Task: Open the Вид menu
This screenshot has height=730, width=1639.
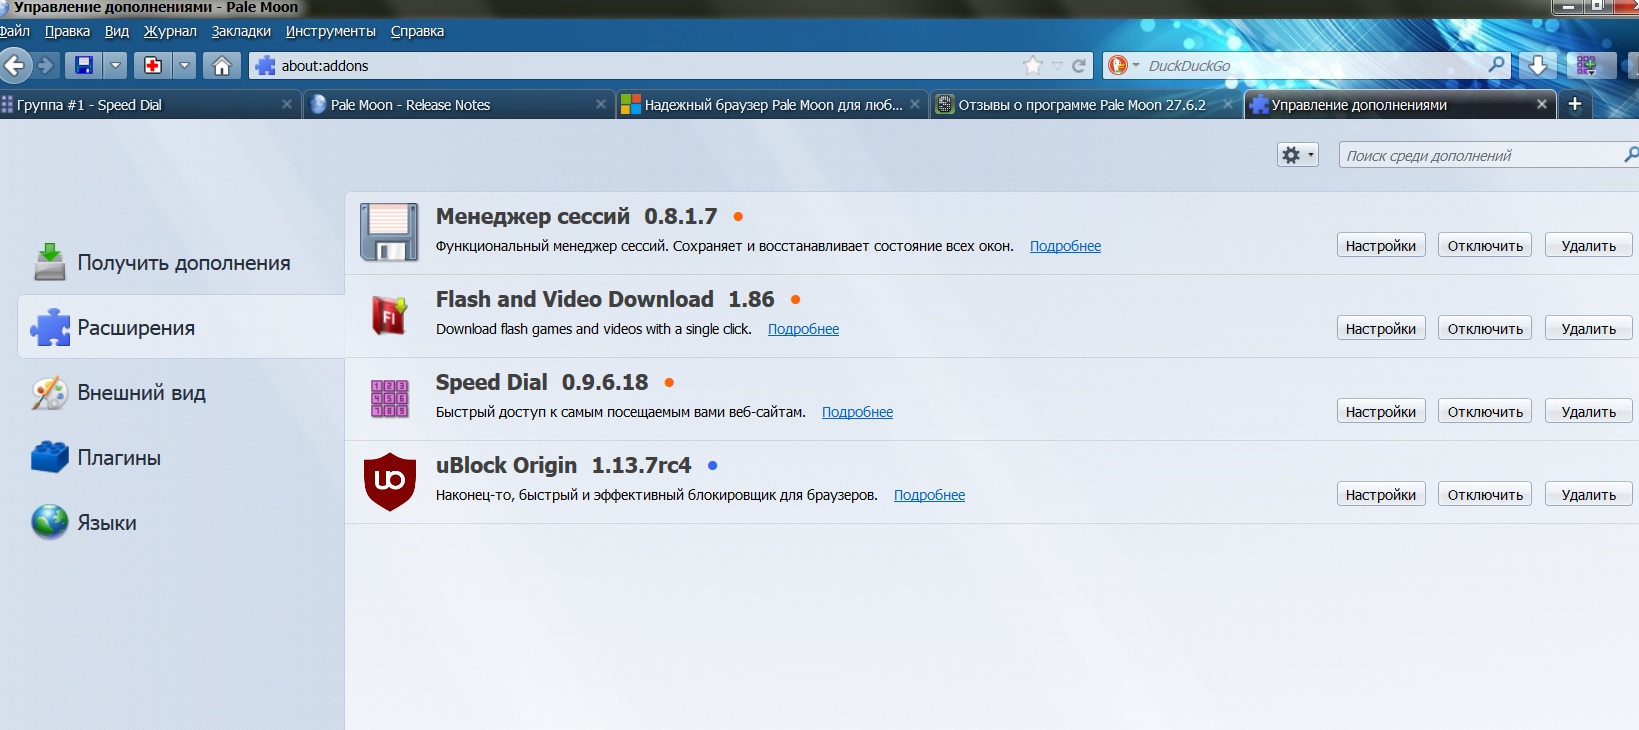Action: coord(117,32)
